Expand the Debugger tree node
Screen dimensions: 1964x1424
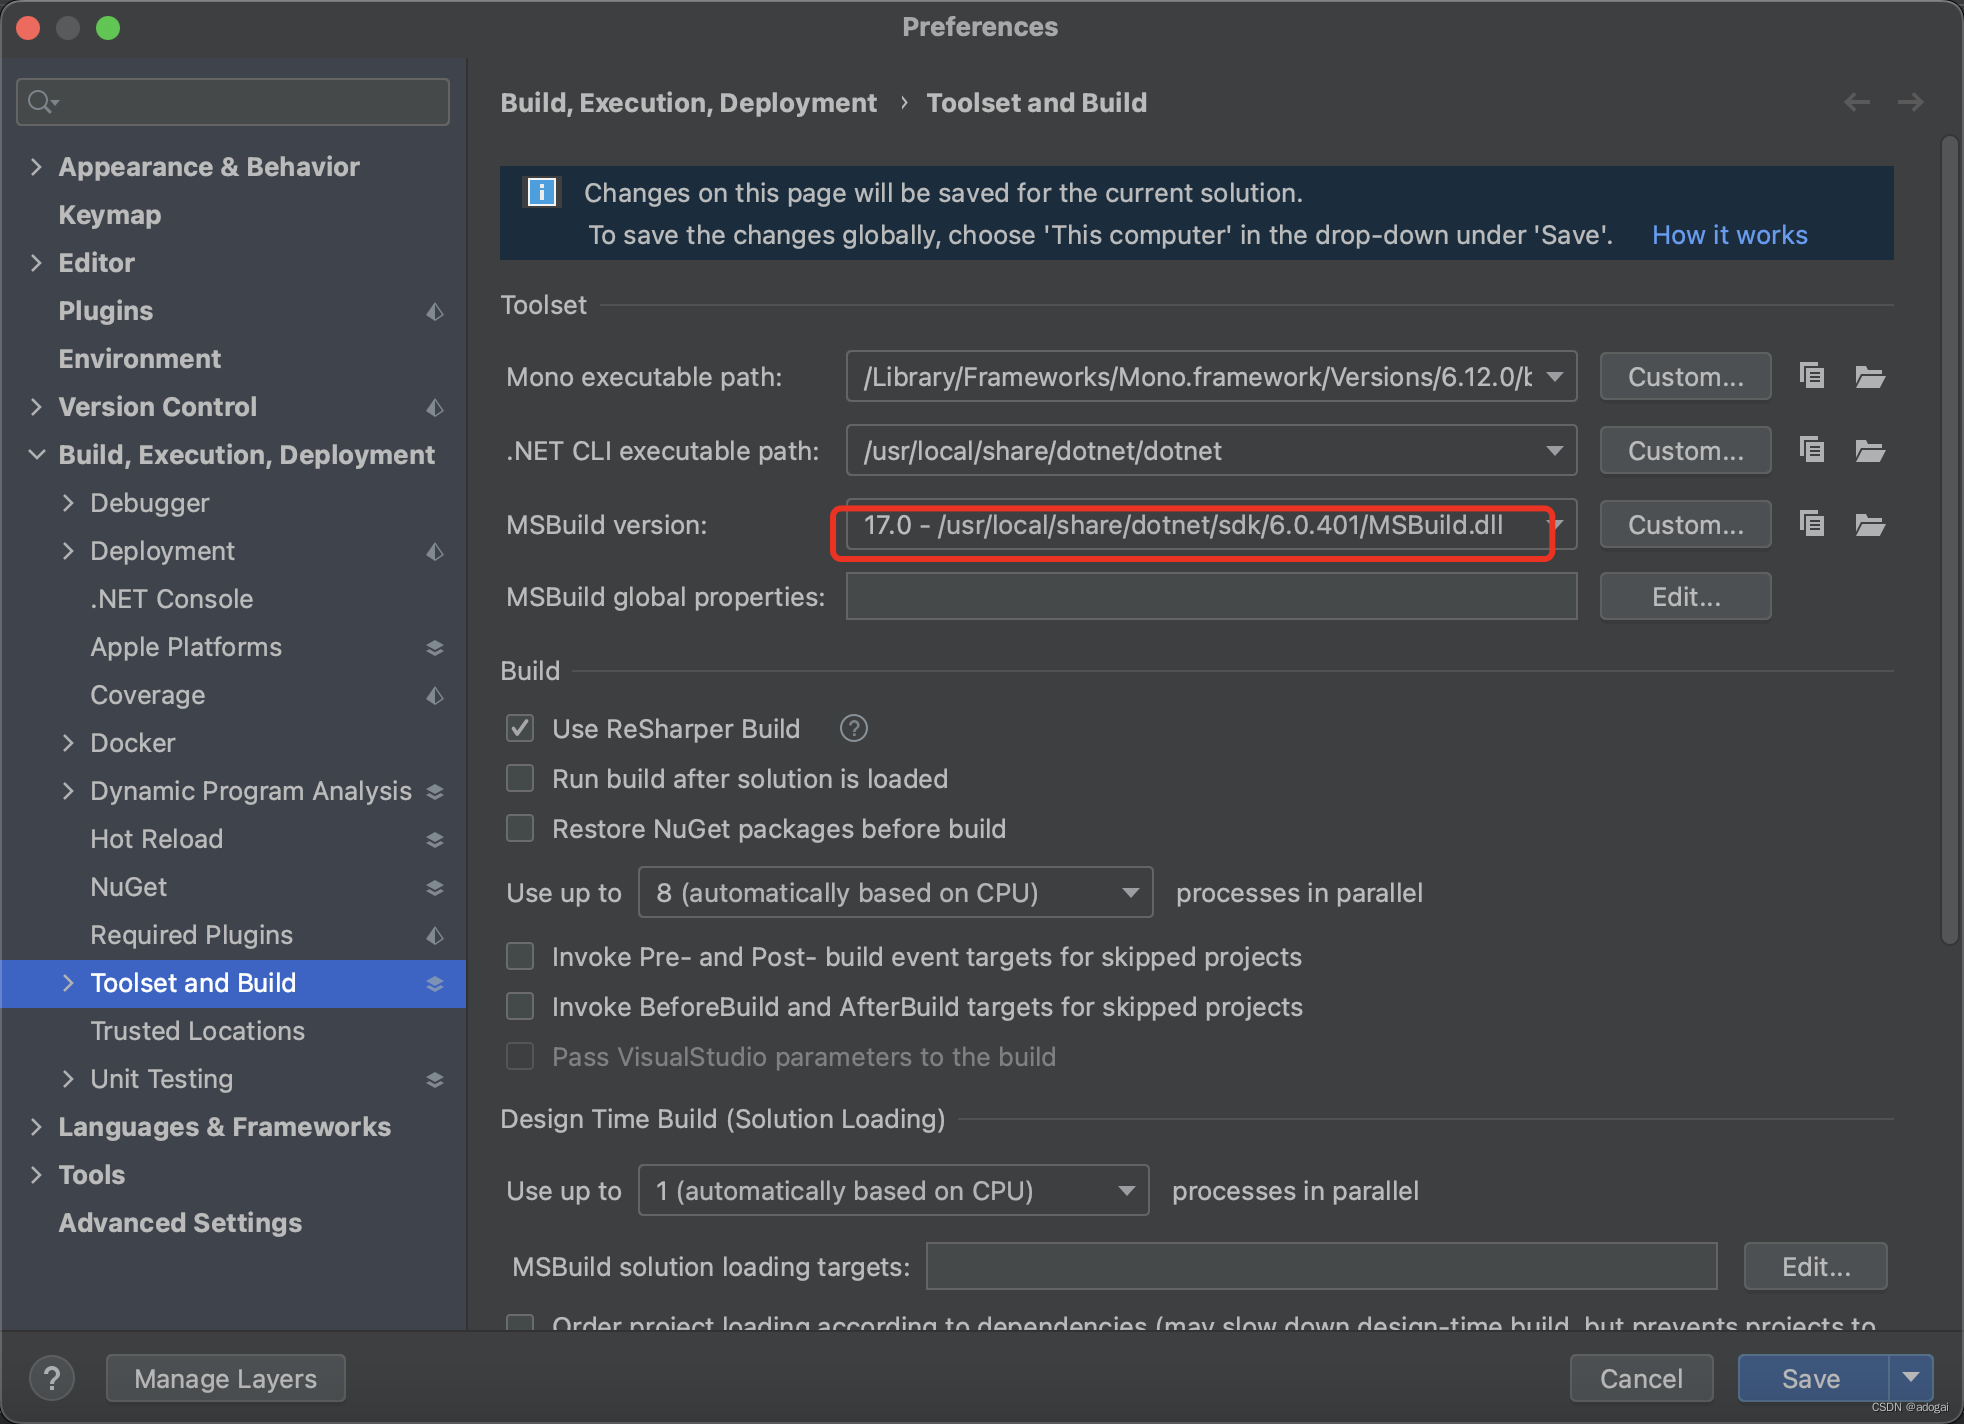tap(68, 502)
